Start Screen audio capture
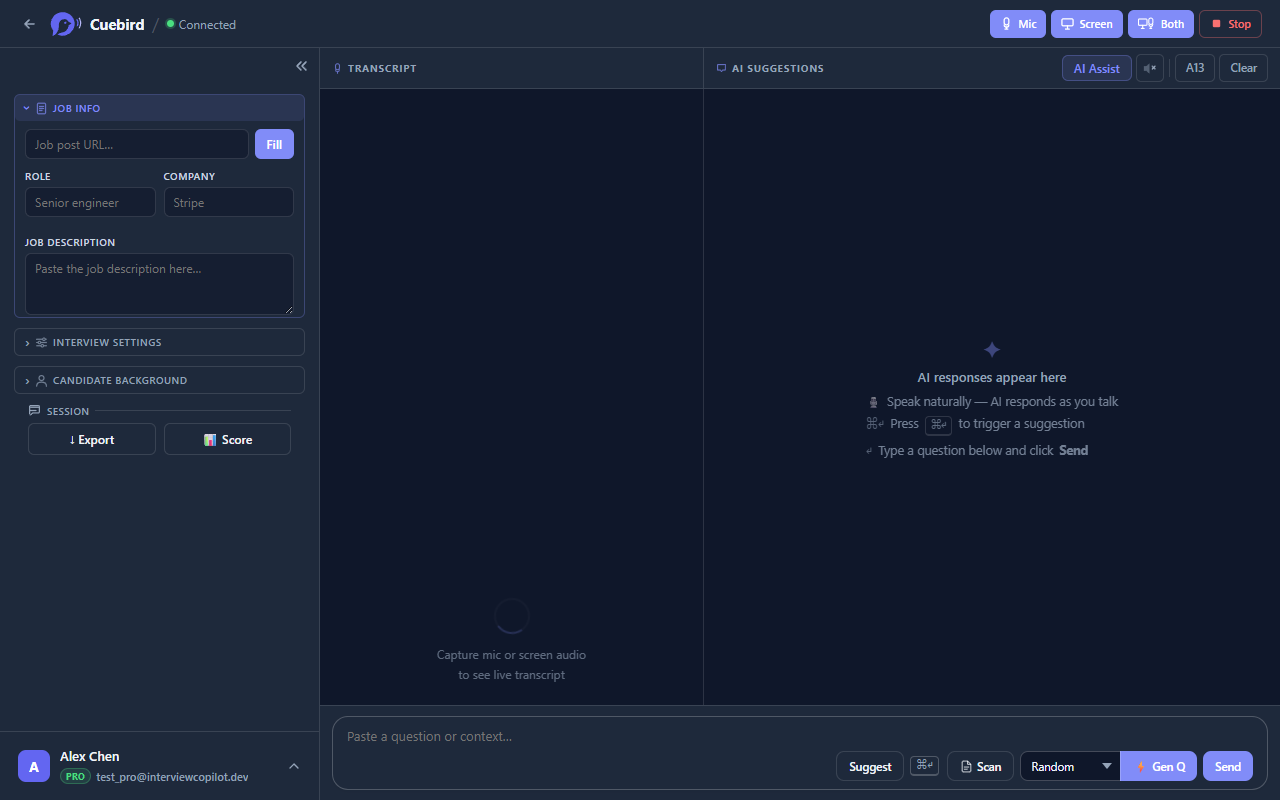Screen dimensions: 1280x800 (x=1087, y=24)
